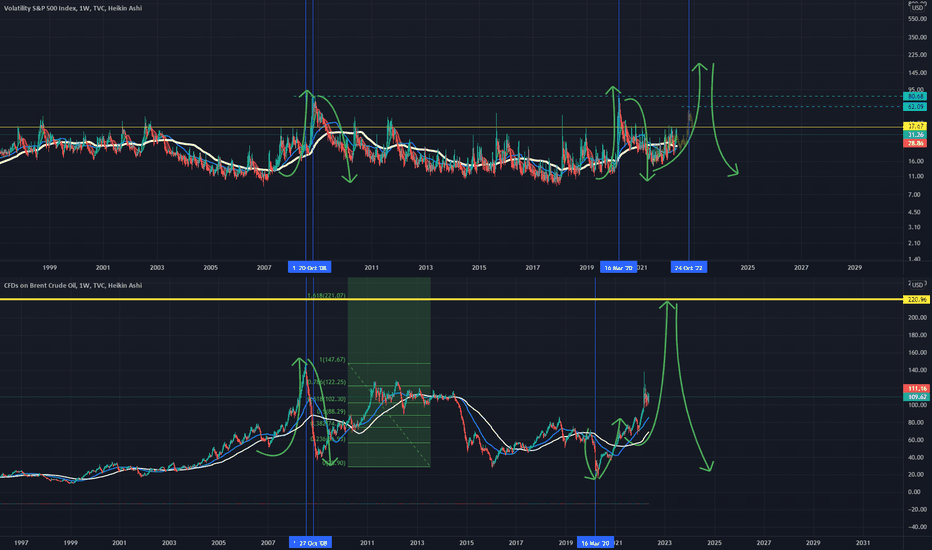
Task: Click 2029 on the VIX time axis
Action: [855, 268]
